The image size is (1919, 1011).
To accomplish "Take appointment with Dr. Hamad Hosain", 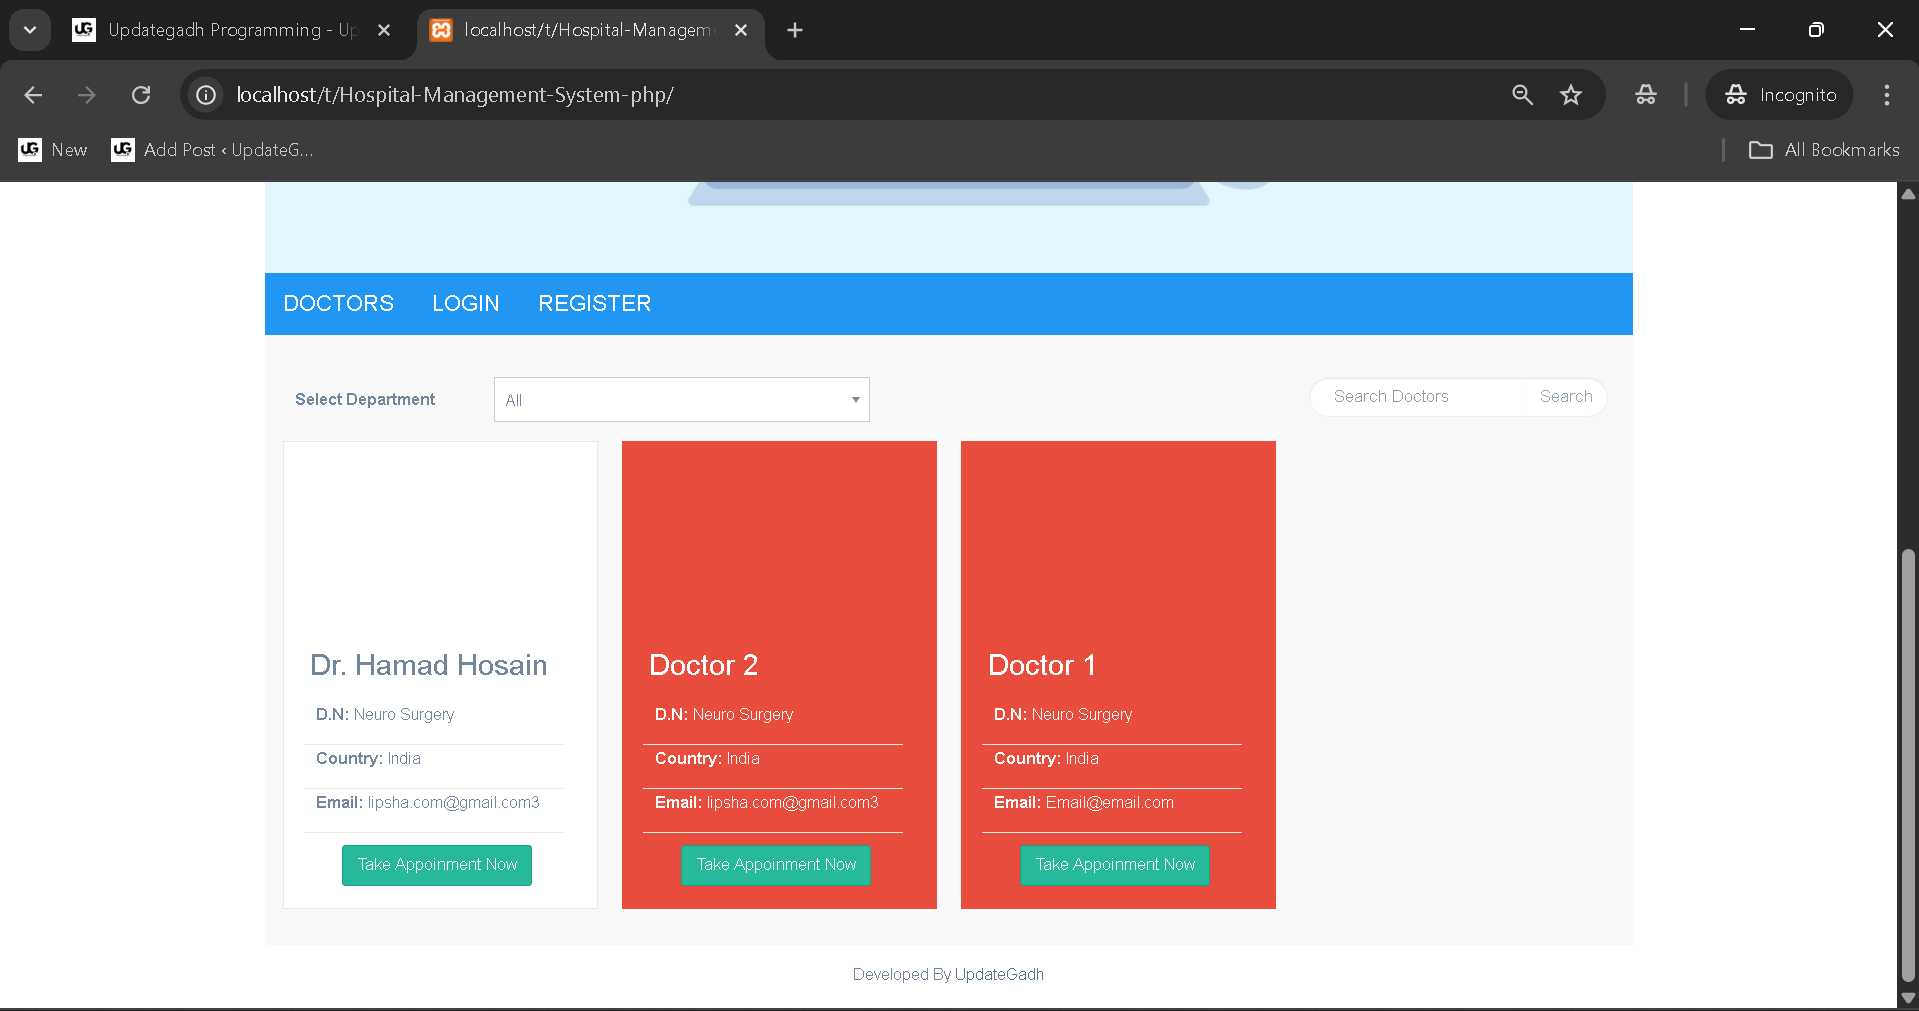I will click(x=436, y=865).
